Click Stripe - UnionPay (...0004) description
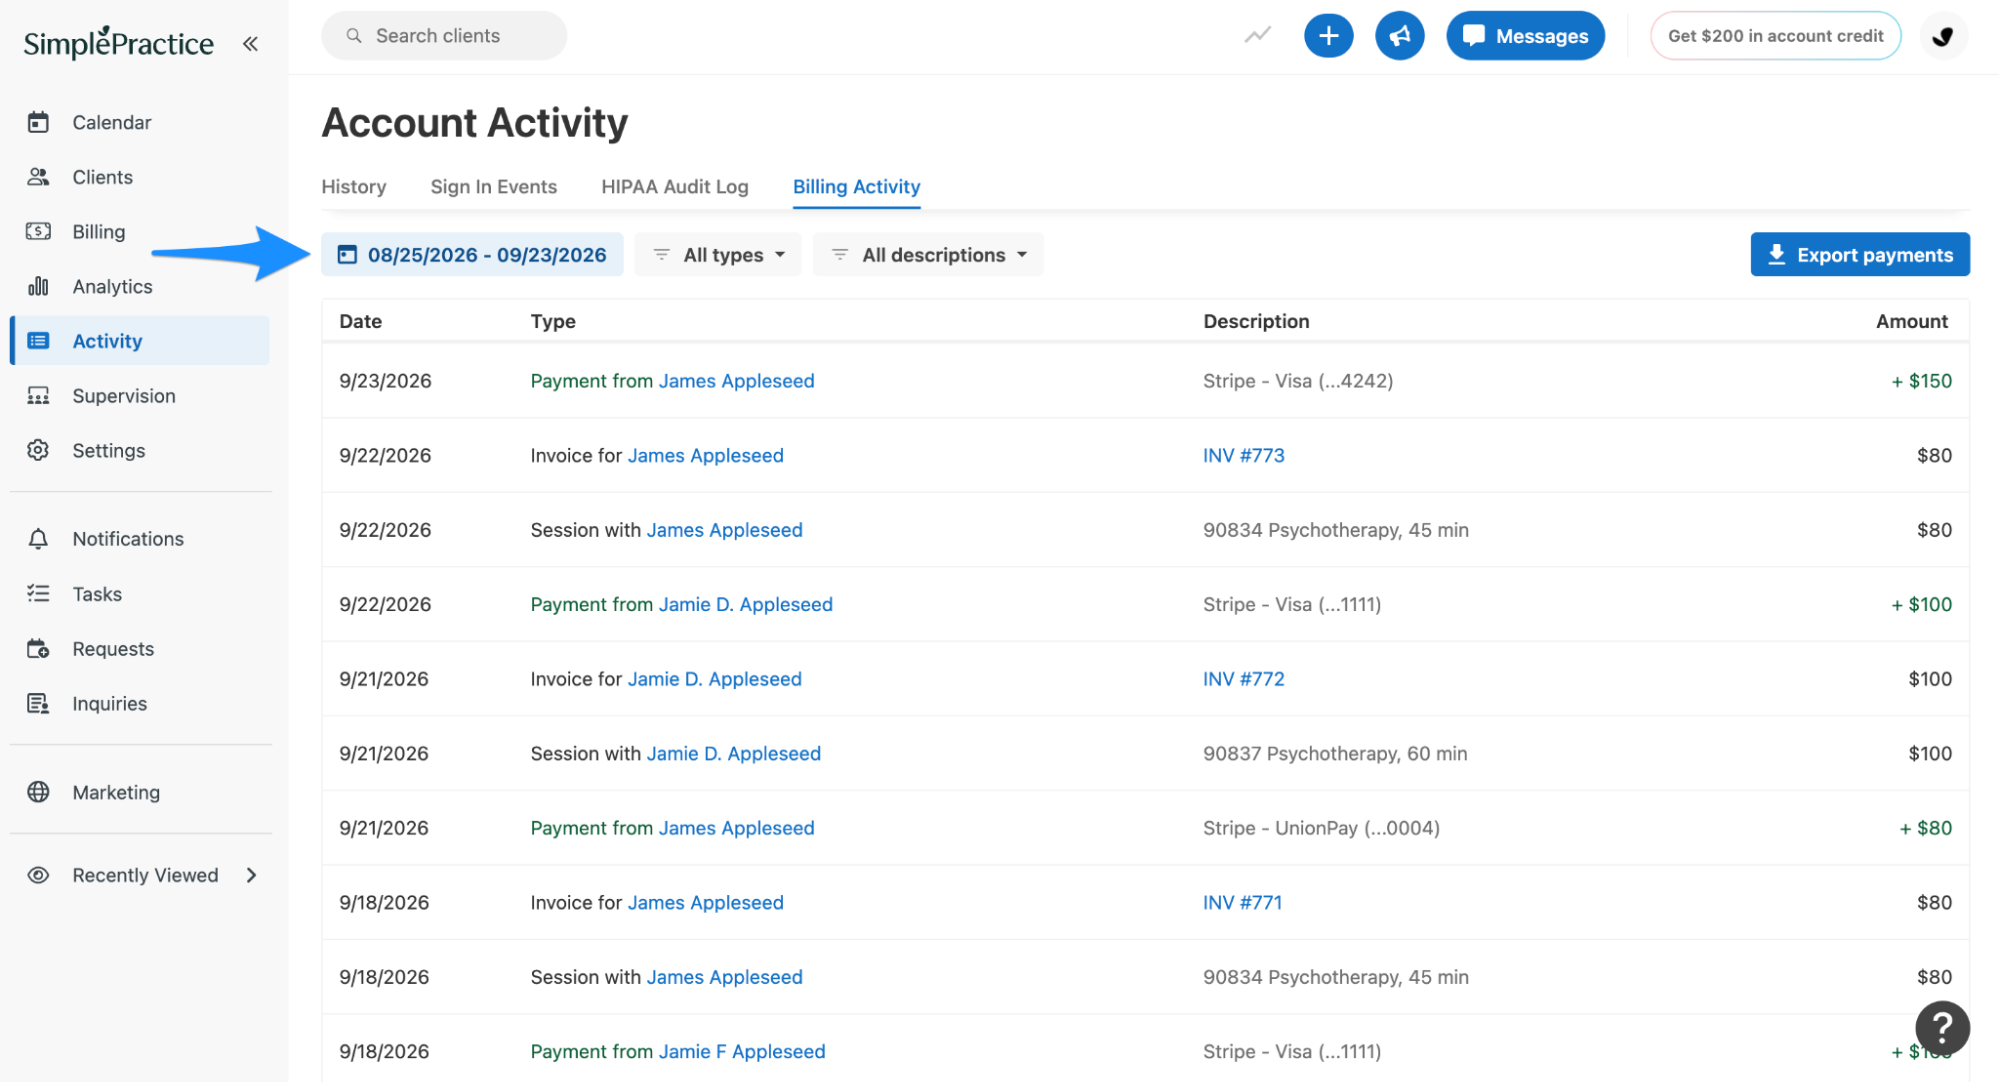Image resolution: width=1999 pixels, height=1083 pixels. 1321,828
